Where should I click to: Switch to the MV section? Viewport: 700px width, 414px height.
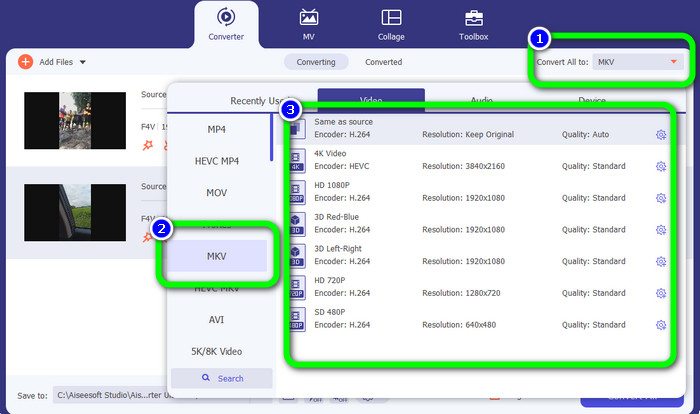309,25
